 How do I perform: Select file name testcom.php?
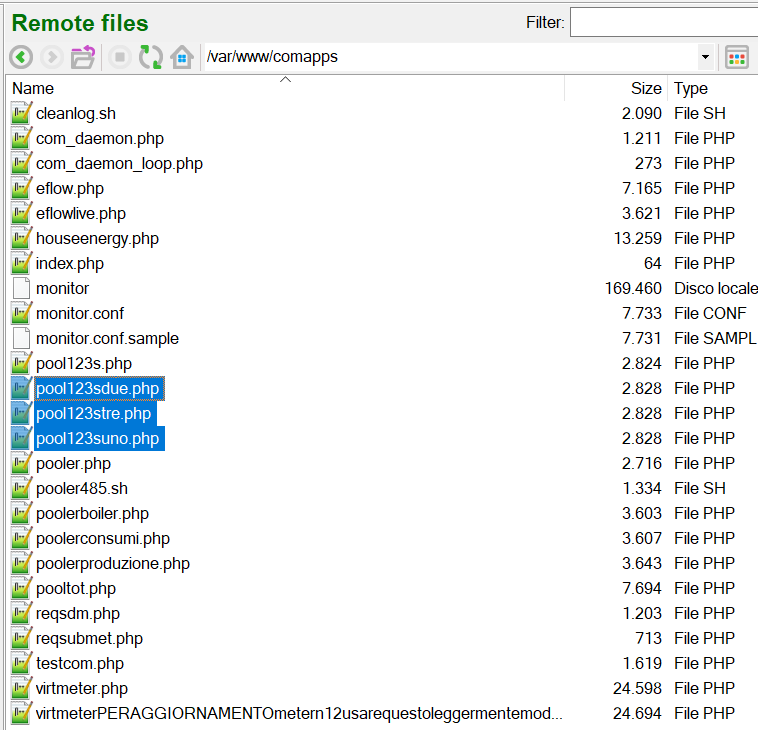pos(80,664)
